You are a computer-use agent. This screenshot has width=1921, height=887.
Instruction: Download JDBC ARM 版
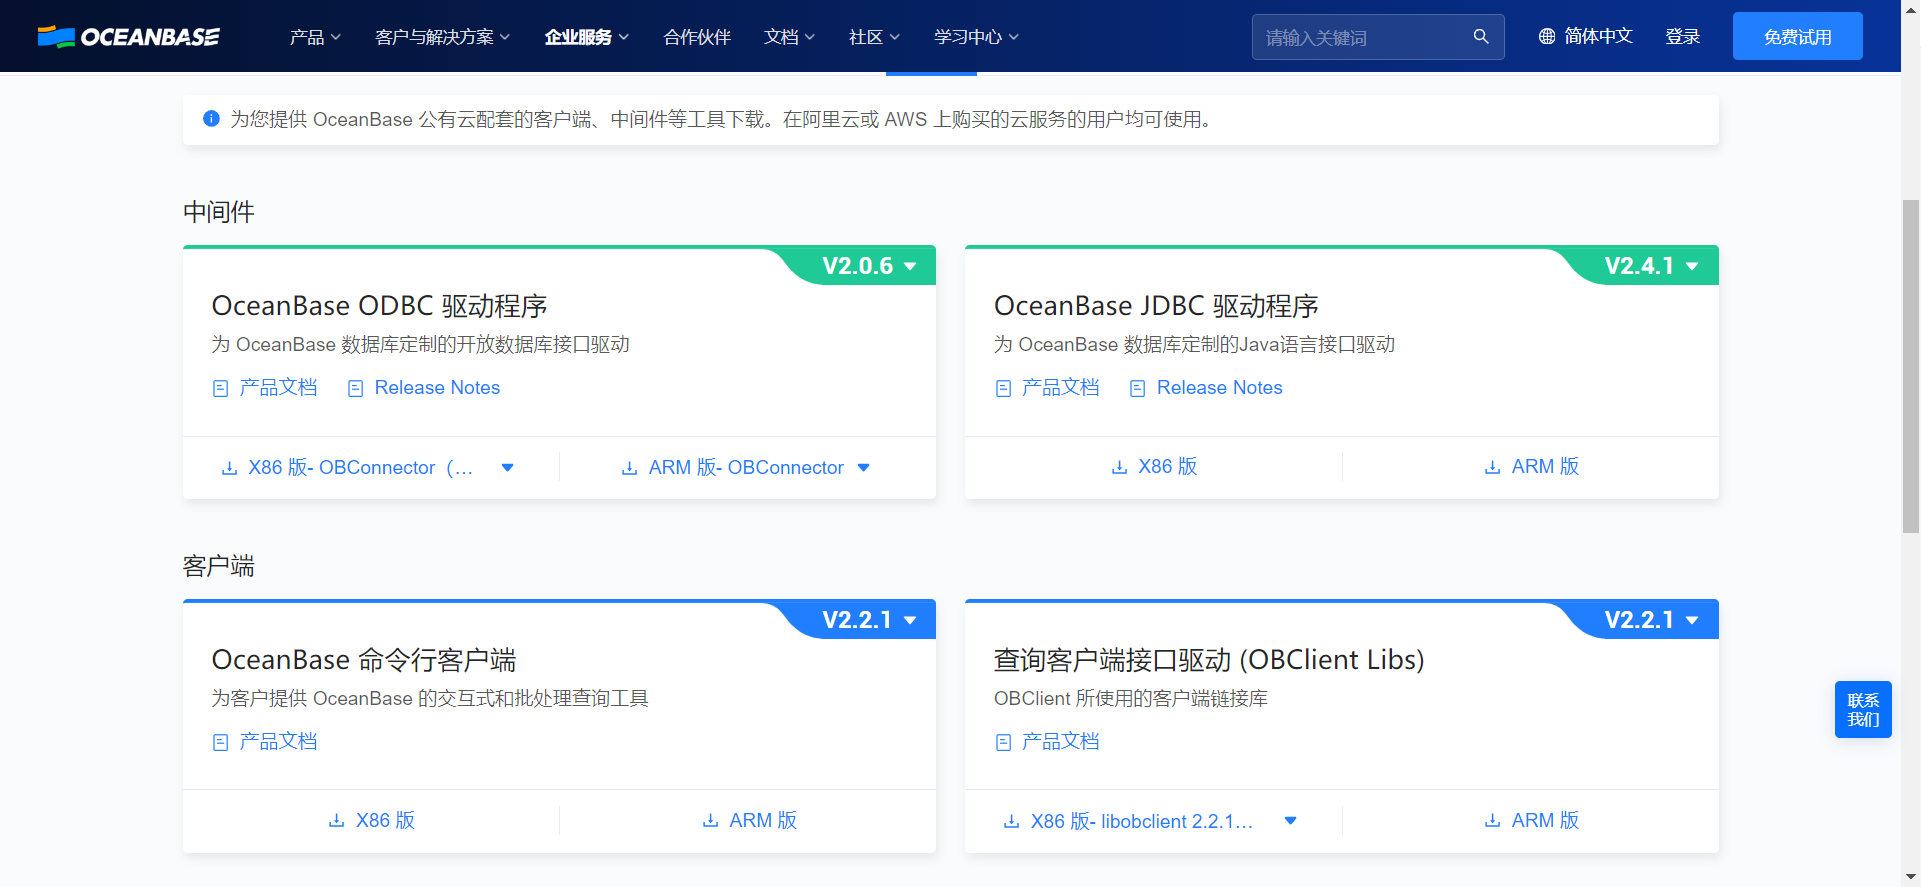1531,467
